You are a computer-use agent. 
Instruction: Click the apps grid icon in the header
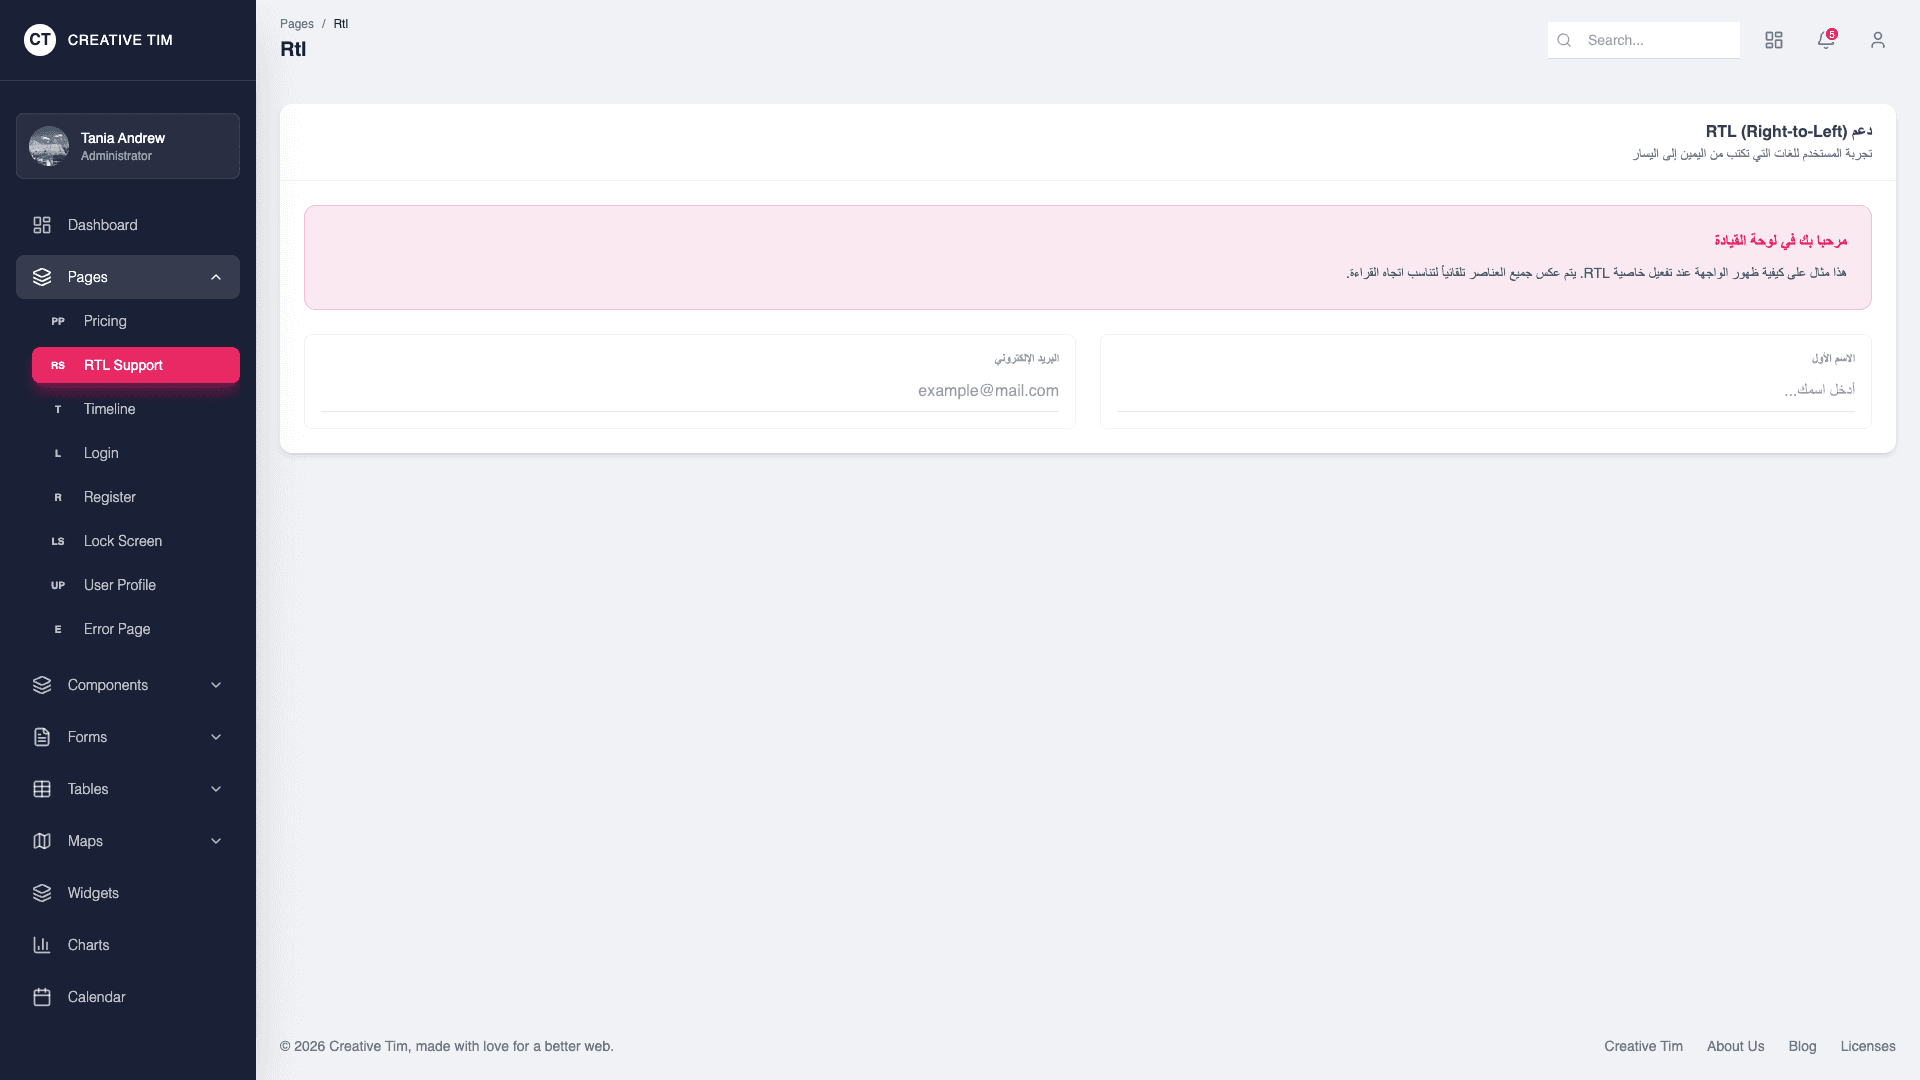pyautogui.click(x=1774, y=40)
